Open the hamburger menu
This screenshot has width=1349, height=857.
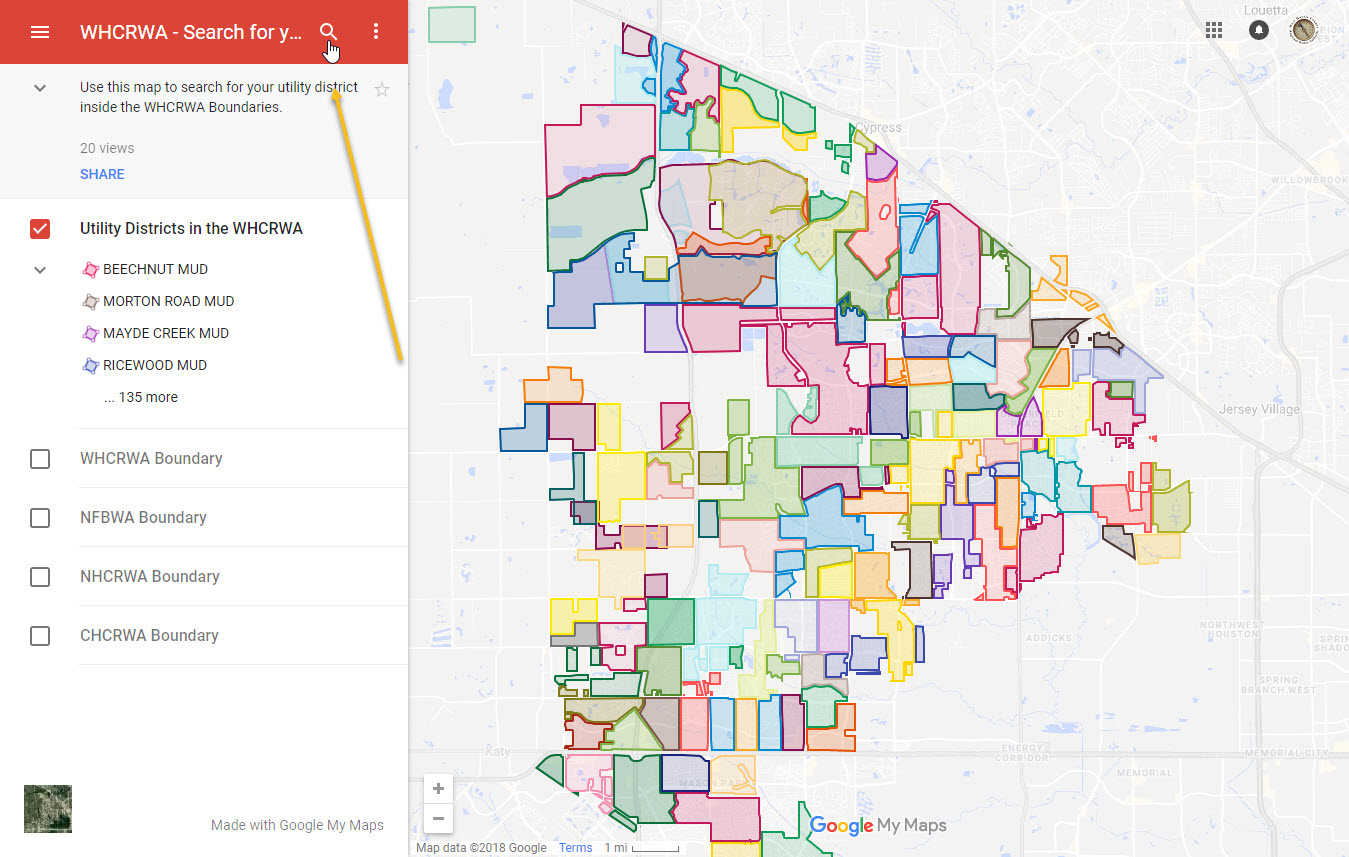point(40,32)
